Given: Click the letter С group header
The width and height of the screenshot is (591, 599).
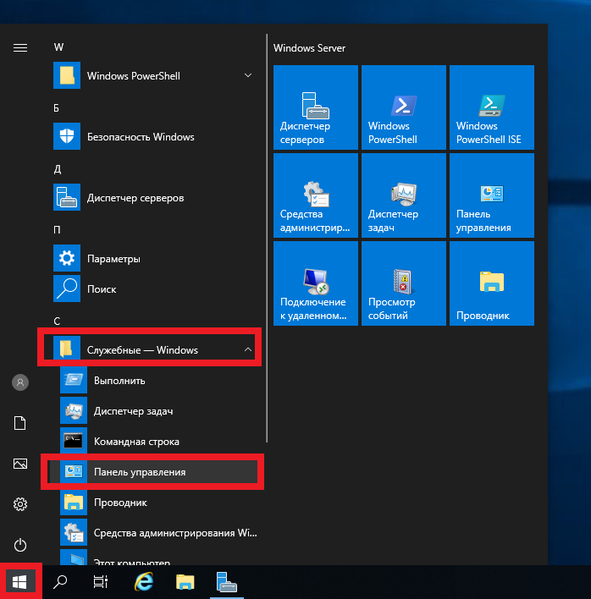Looking at the screenshot, I should coord(57,321).
